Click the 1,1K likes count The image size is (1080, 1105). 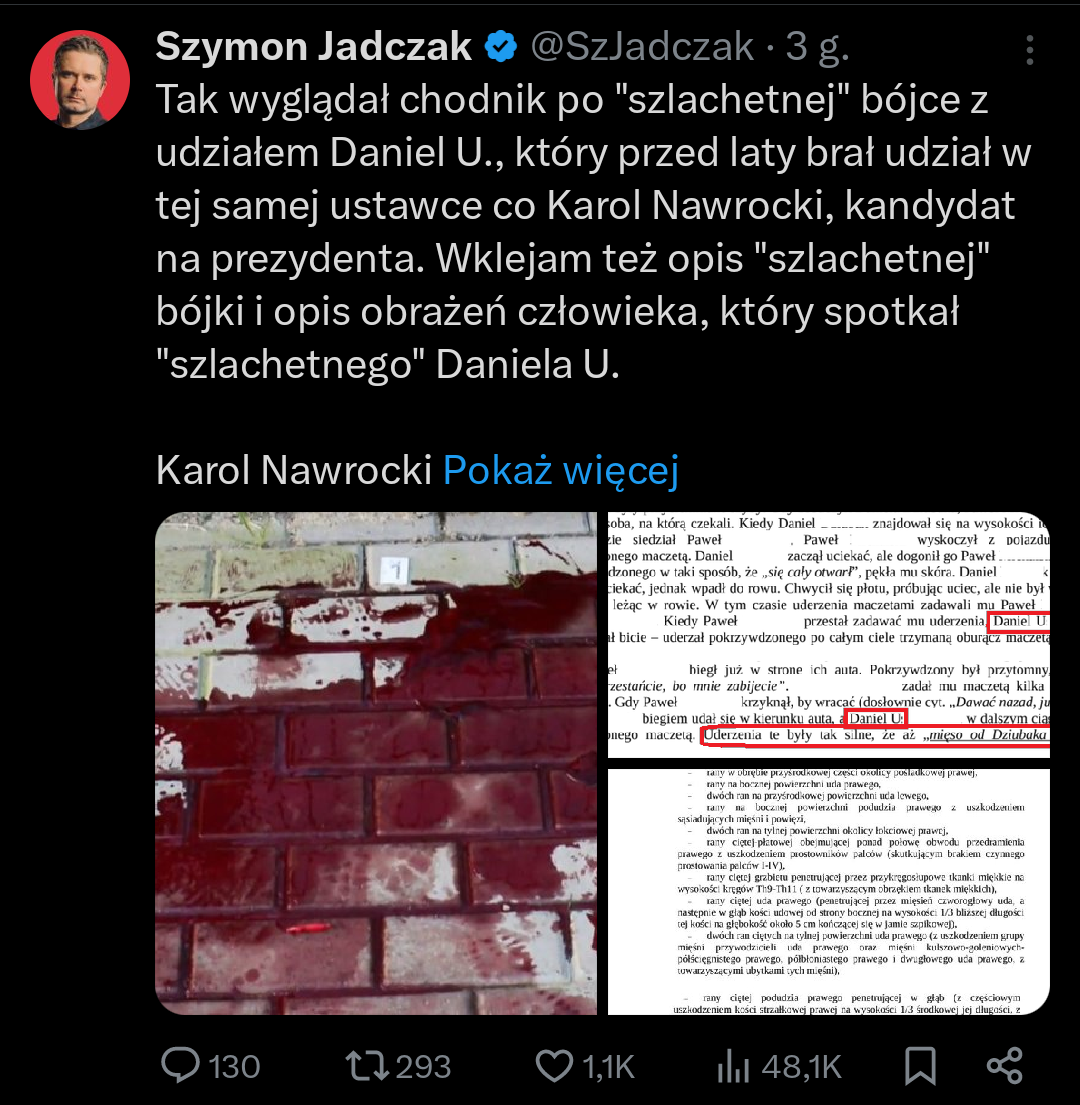click(609, 1066)
